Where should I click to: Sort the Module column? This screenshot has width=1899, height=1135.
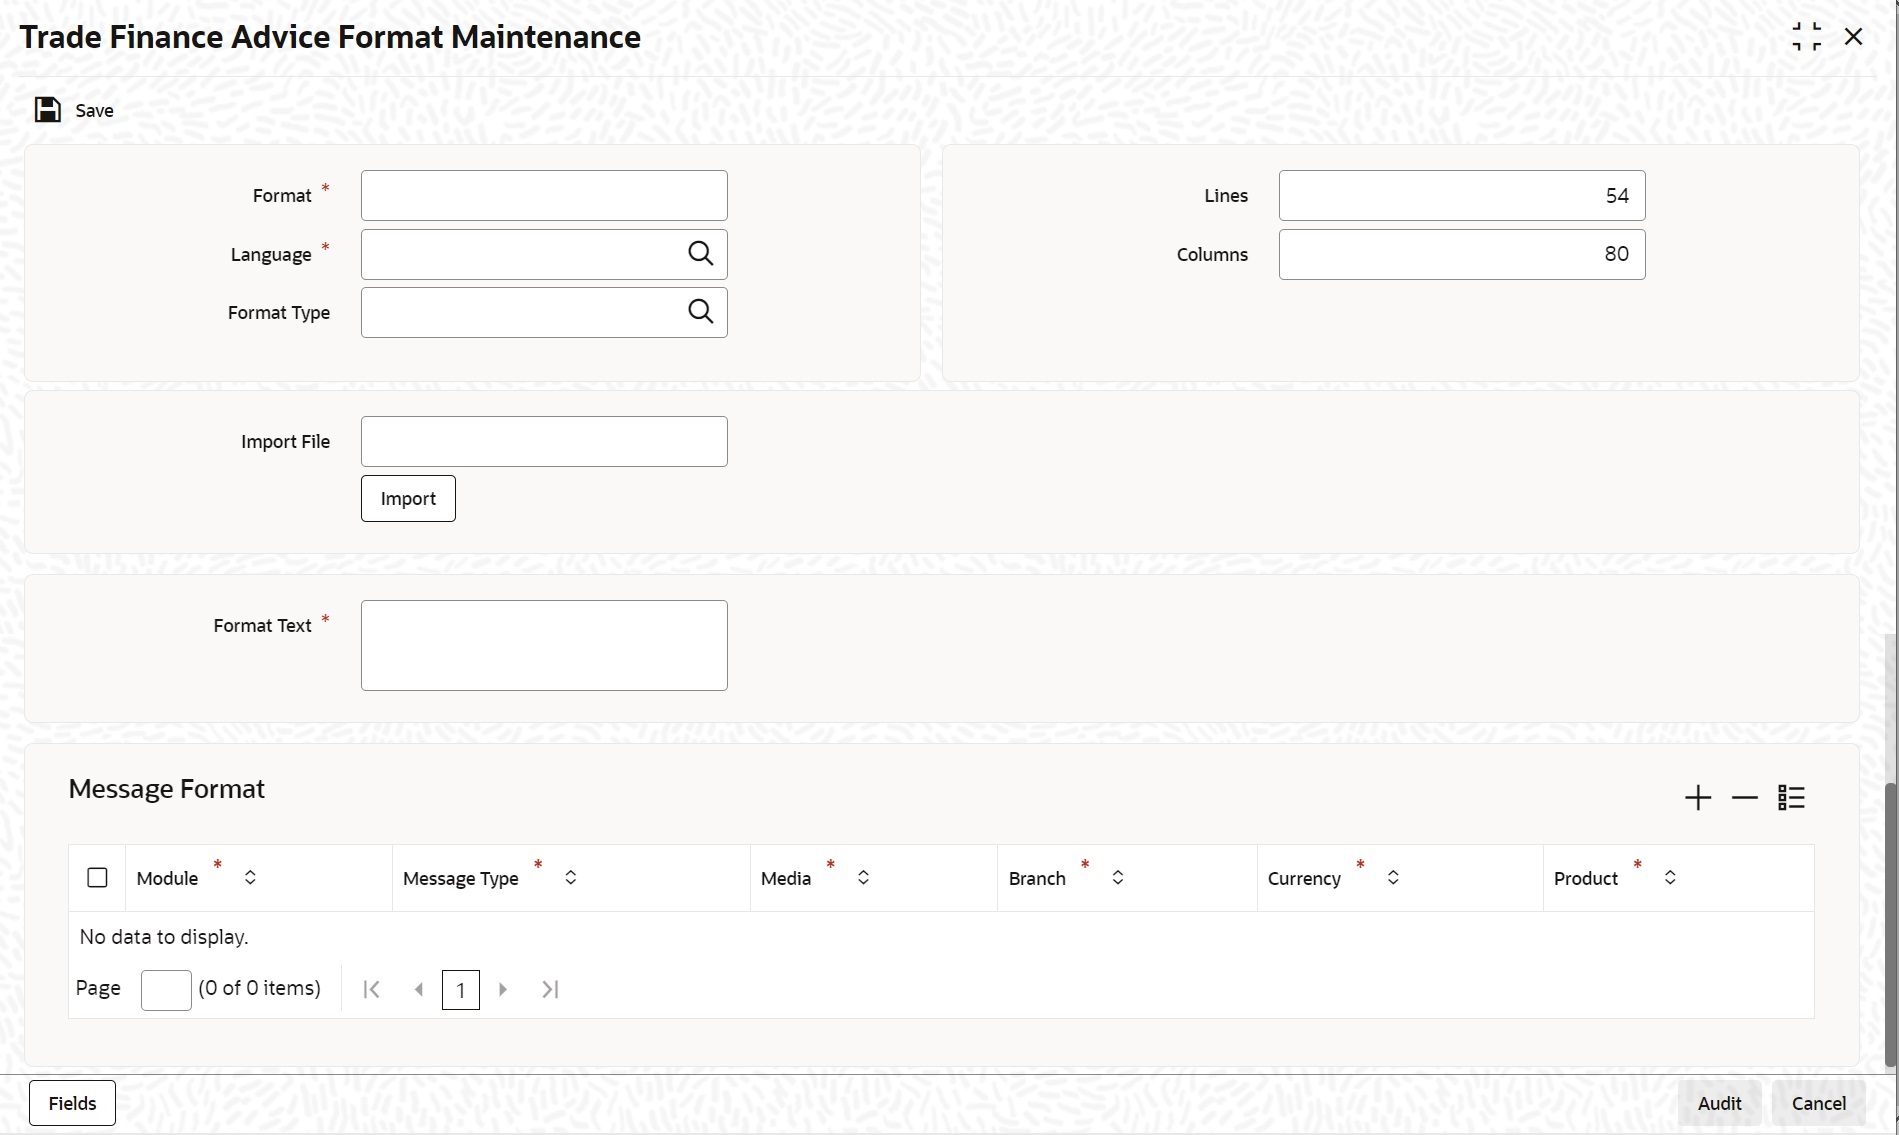click(x=250, y=877)
